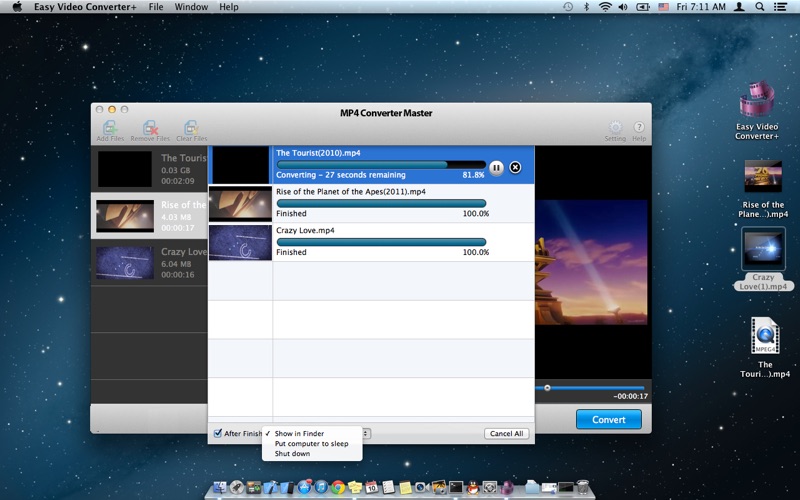Click the Cancel All button

[x=506, y=433]
